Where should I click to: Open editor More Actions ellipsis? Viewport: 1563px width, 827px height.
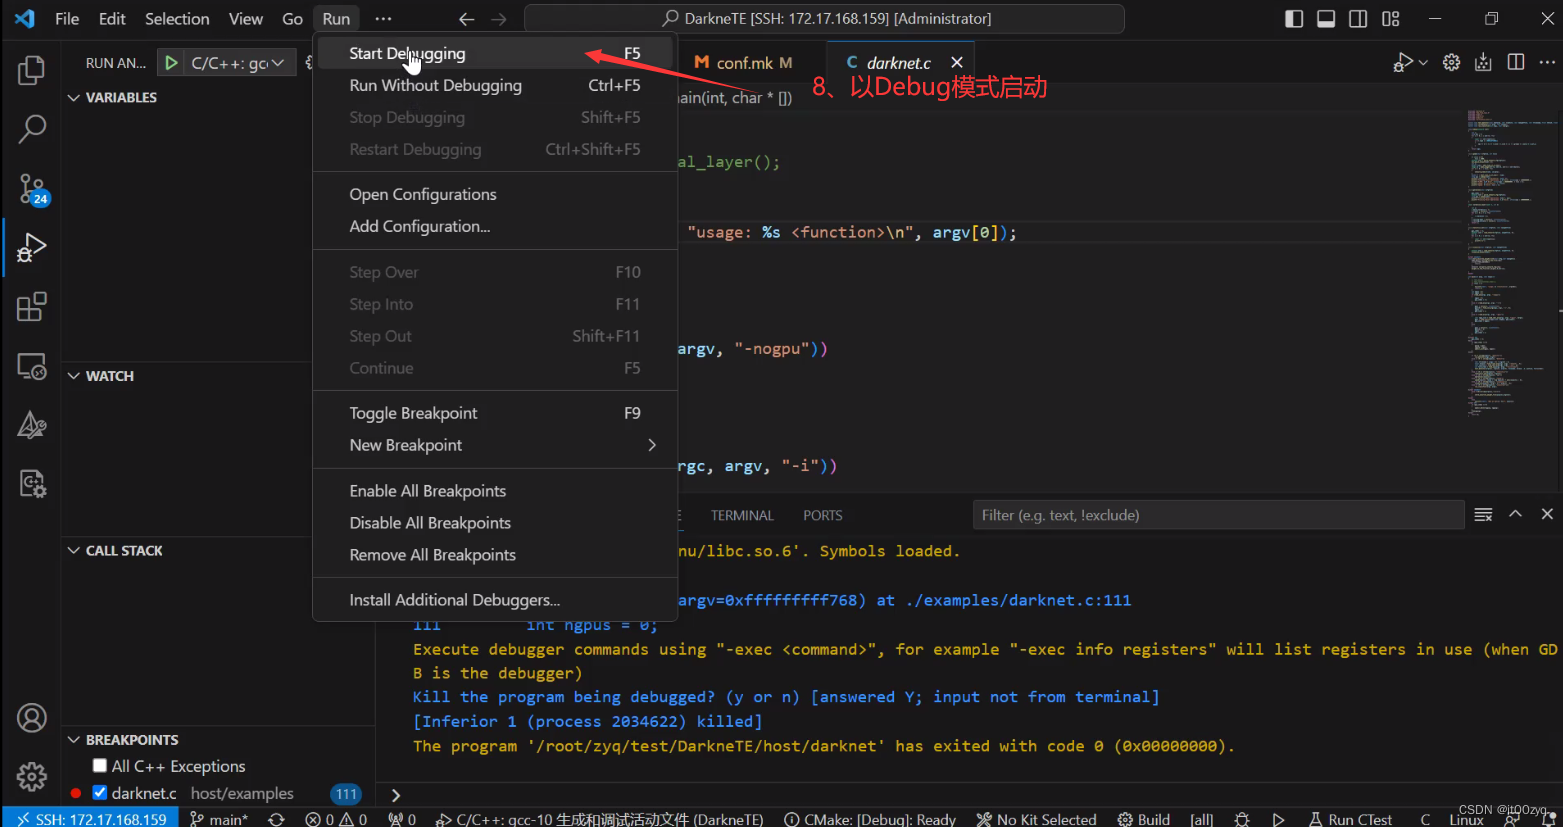tap(1548, 62)
